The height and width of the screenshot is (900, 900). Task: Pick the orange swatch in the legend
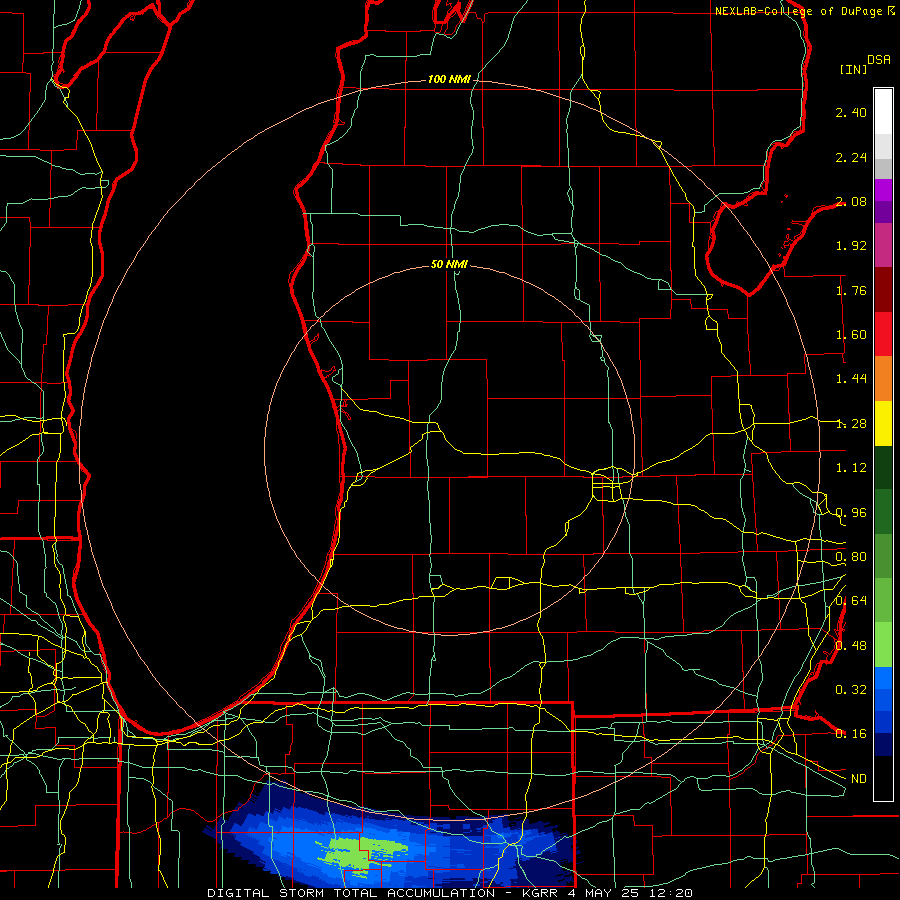pyautogui.click(x=883, y=379)
